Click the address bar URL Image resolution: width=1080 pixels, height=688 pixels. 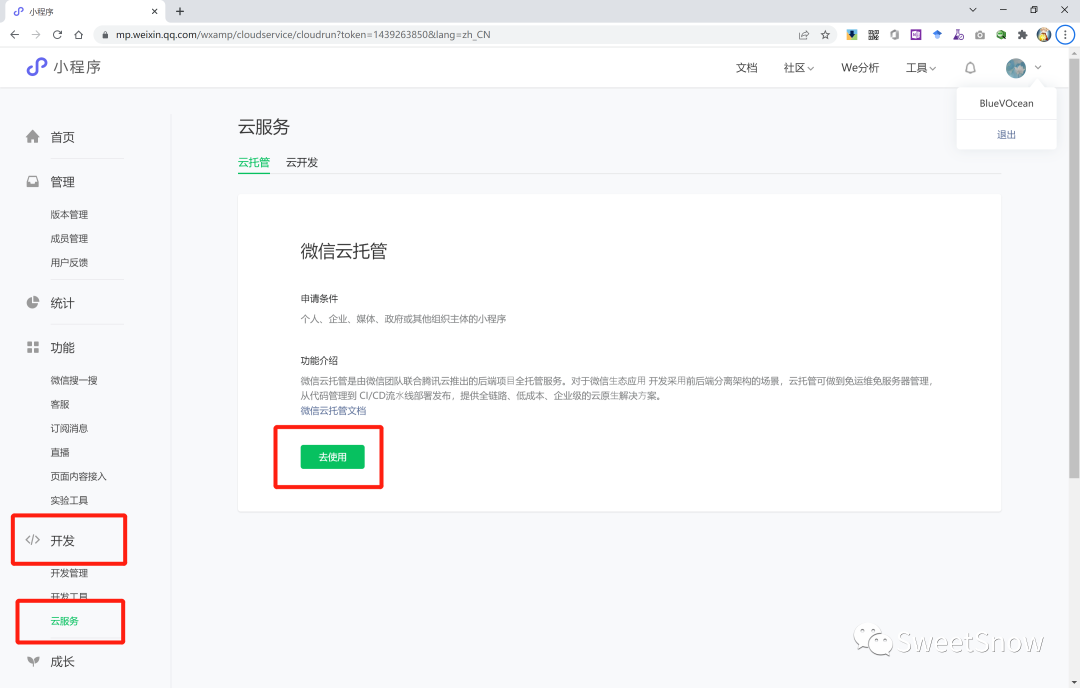(x=303, y=34)
